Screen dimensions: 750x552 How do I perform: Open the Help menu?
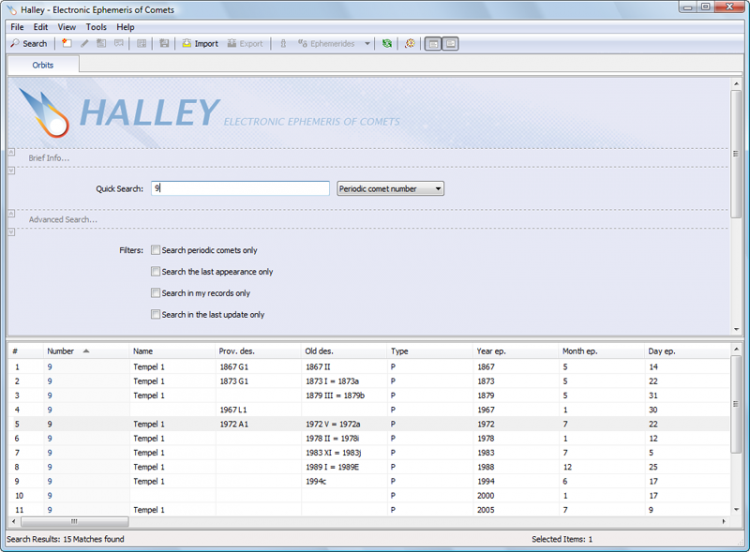125,27
